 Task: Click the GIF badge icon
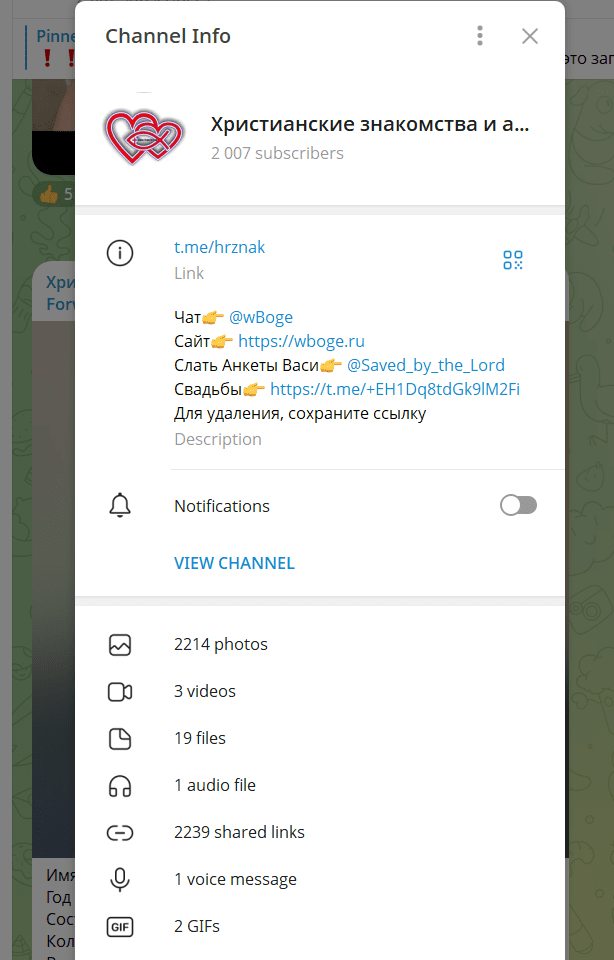[x=120, y=927]
